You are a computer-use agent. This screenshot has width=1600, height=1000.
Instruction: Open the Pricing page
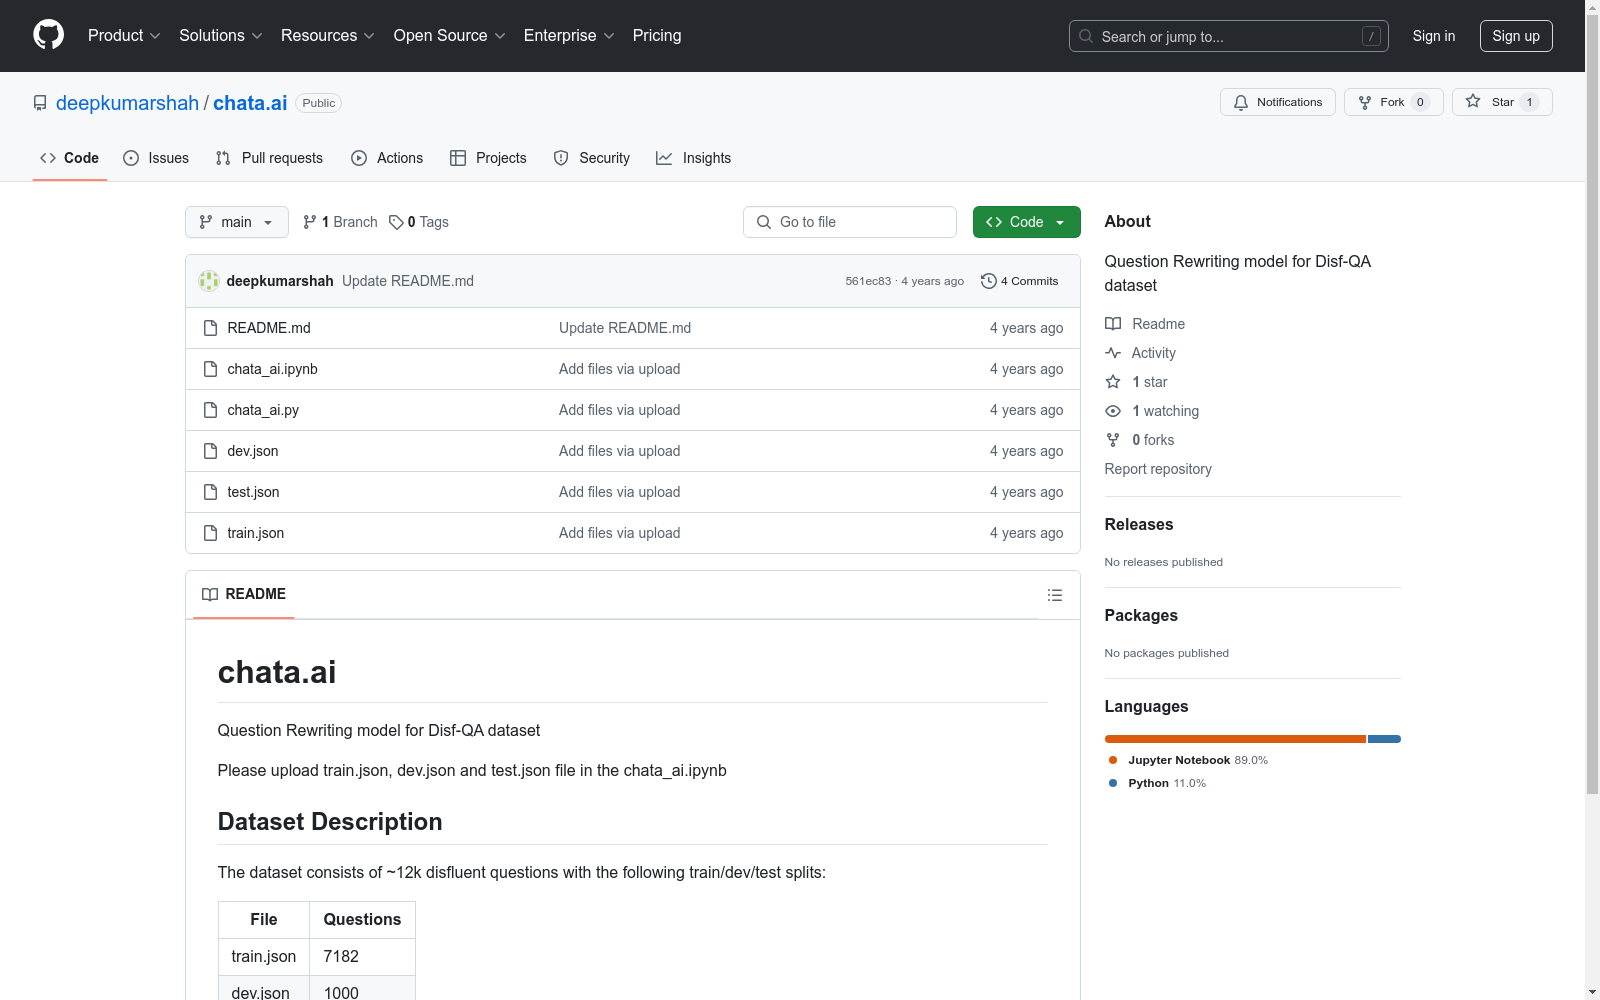(x=657, y=36)
